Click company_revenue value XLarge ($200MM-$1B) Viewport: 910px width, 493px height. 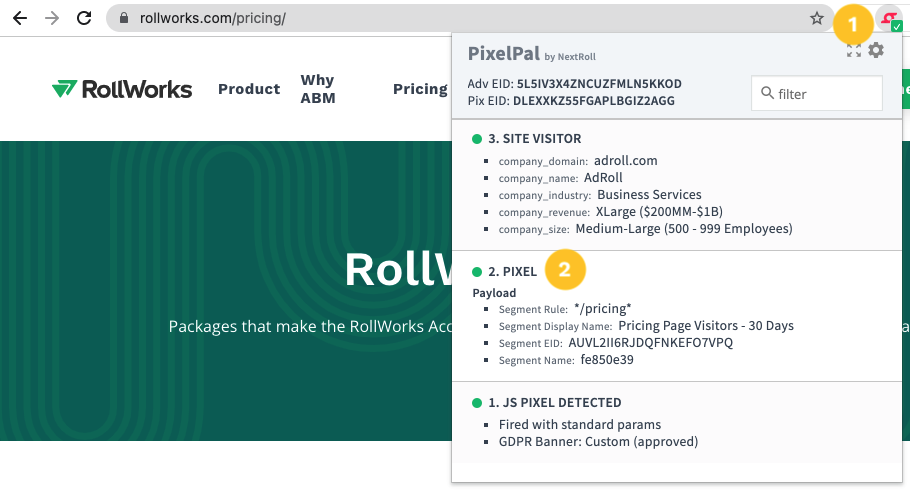click(x=659, y=211)
